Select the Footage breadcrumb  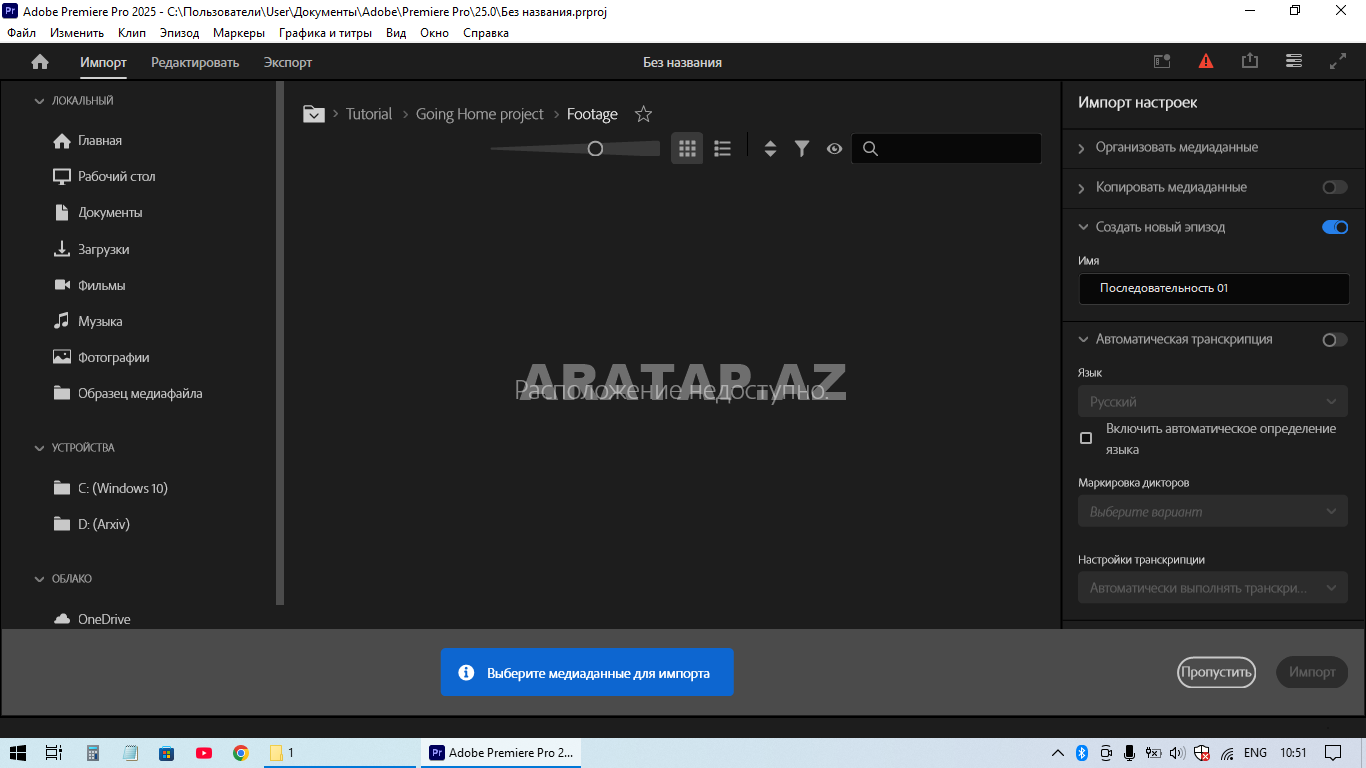click(x=592, y=114)
